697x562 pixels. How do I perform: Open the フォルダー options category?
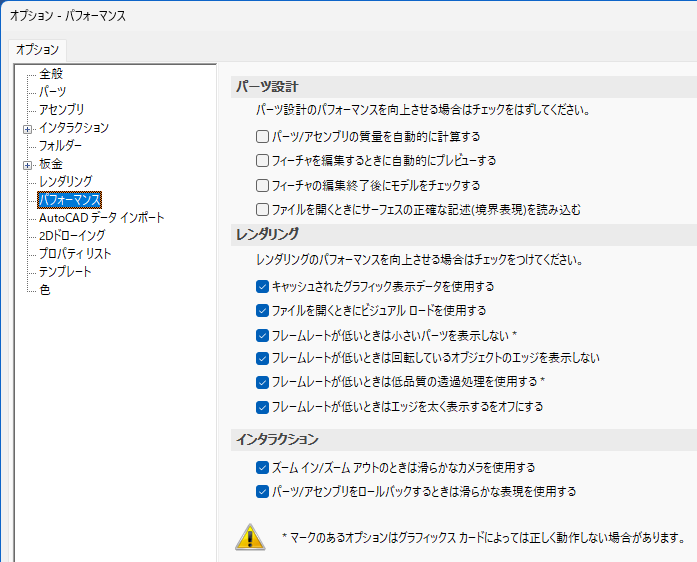click(x=60, y=146)
